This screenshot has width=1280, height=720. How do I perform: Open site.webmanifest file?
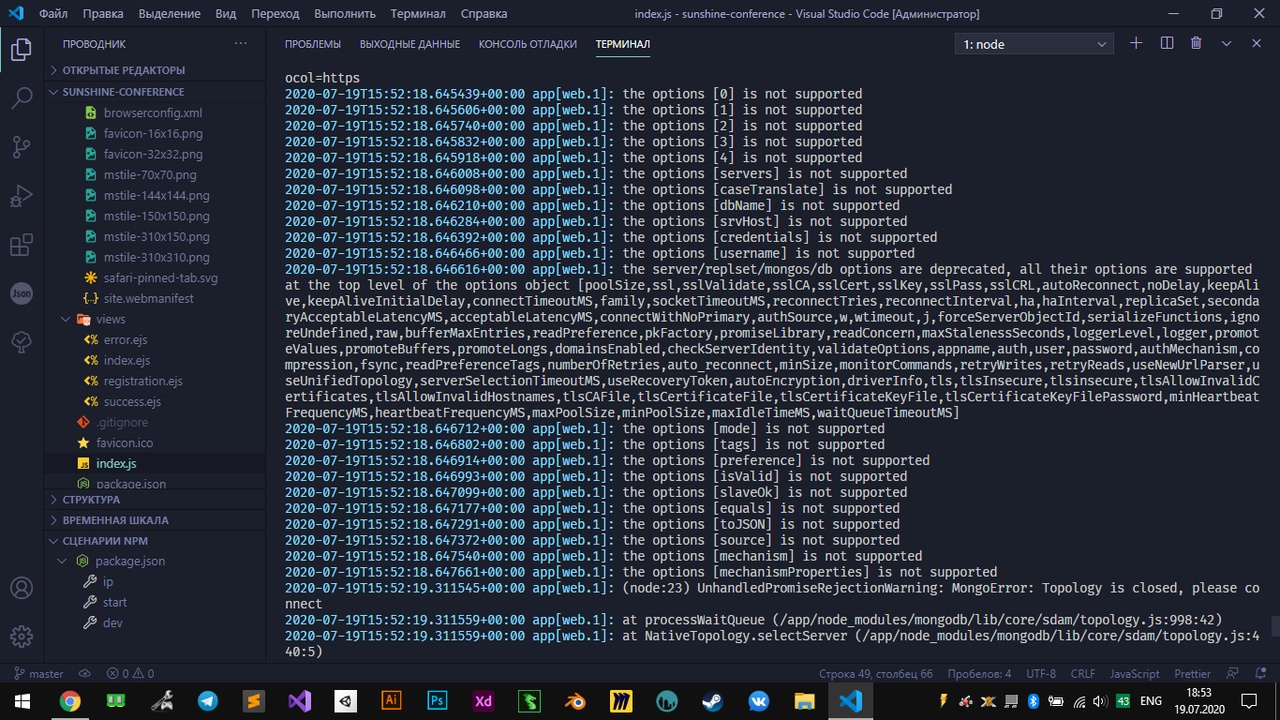pos(149,298)
